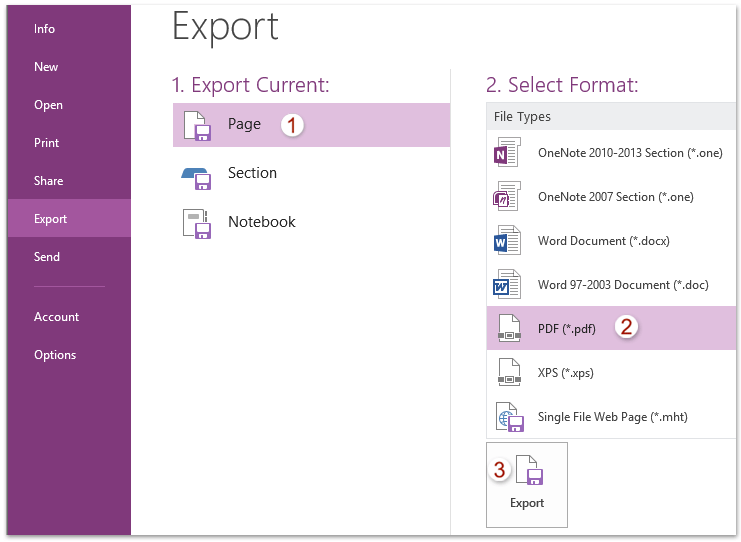Image resolution: width=741 pixels, height=542 pixels.
Task: Select the OneNote 2010-2013 Section icon
Action: 507,152
